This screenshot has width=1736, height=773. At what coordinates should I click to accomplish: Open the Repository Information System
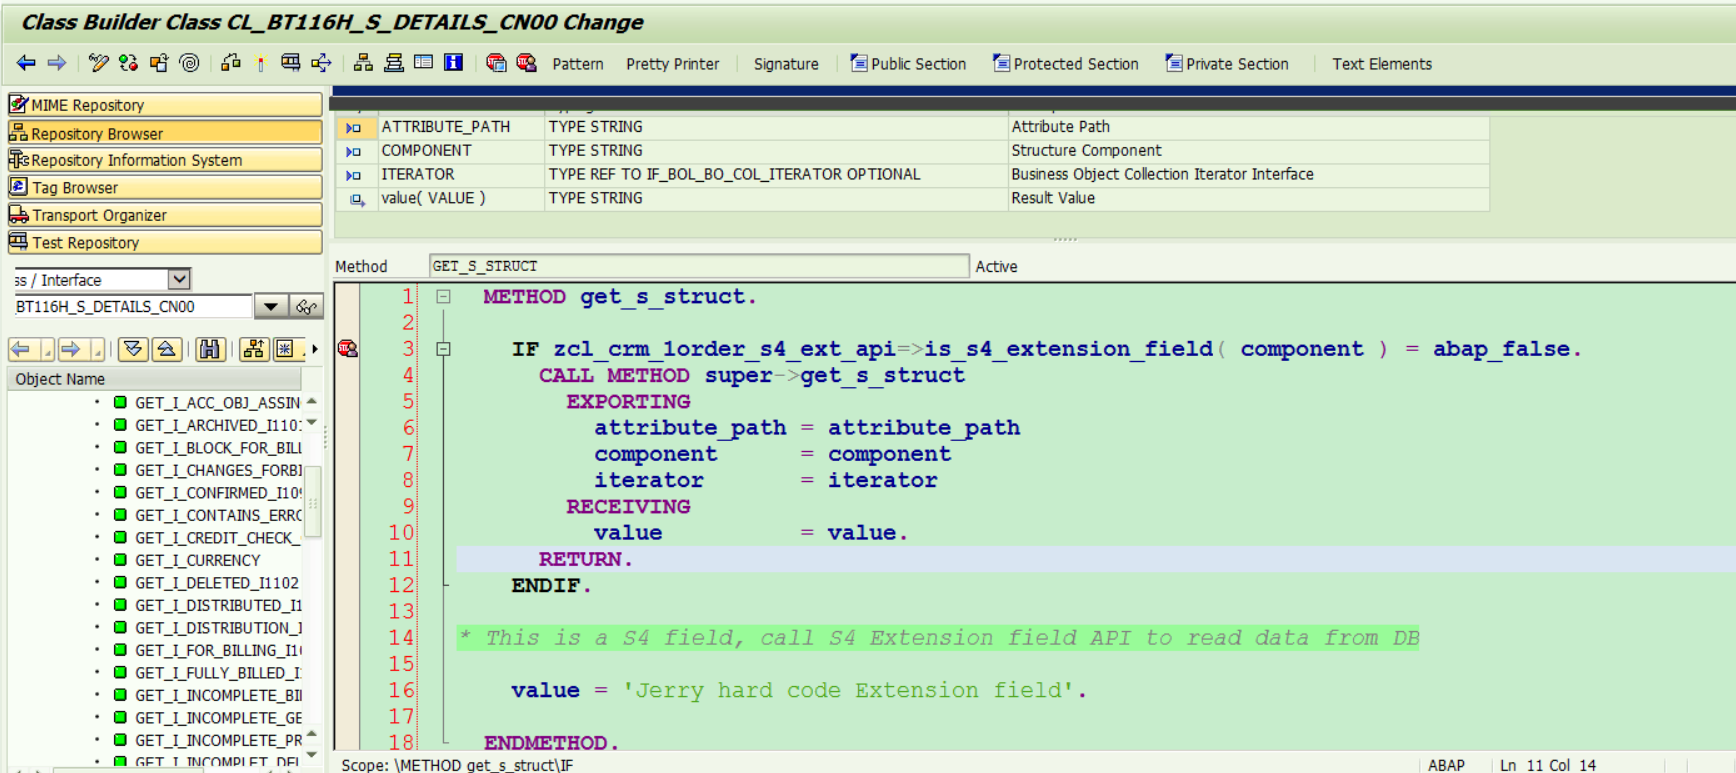pos(165,159)
